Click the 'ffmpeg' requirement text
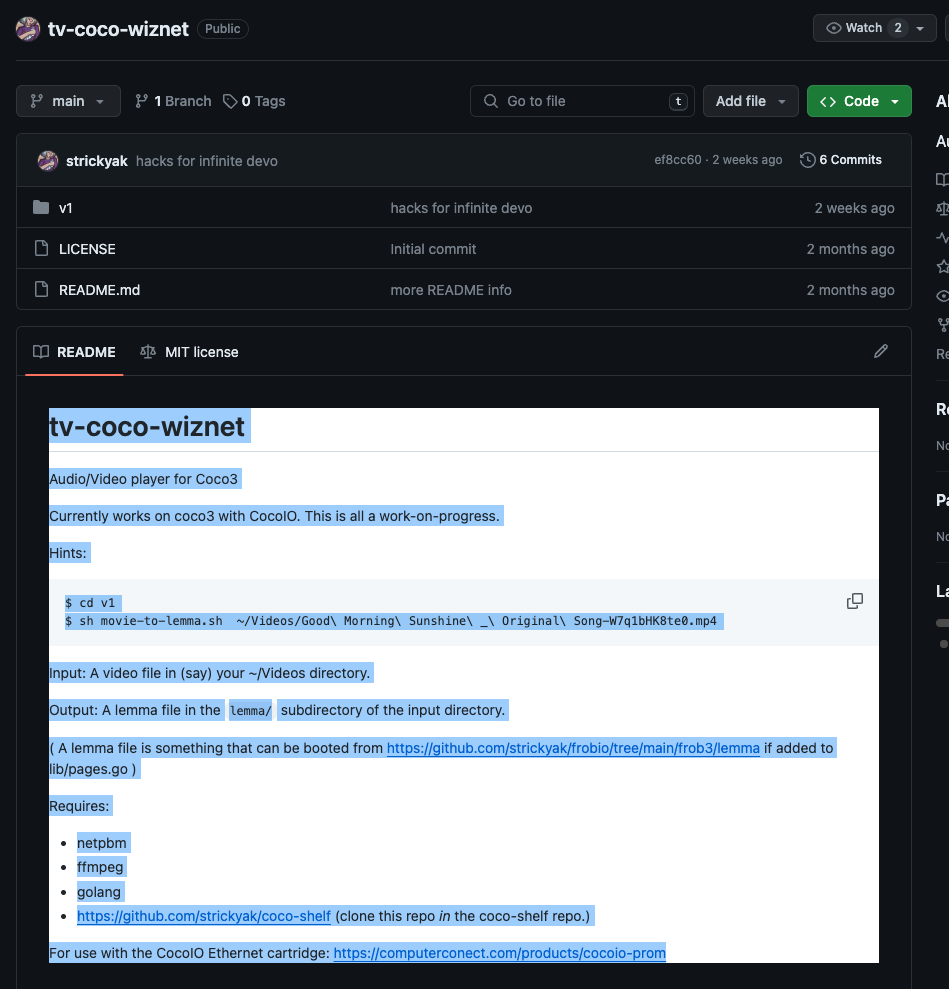The image size is (949, 989). [100, 867]
